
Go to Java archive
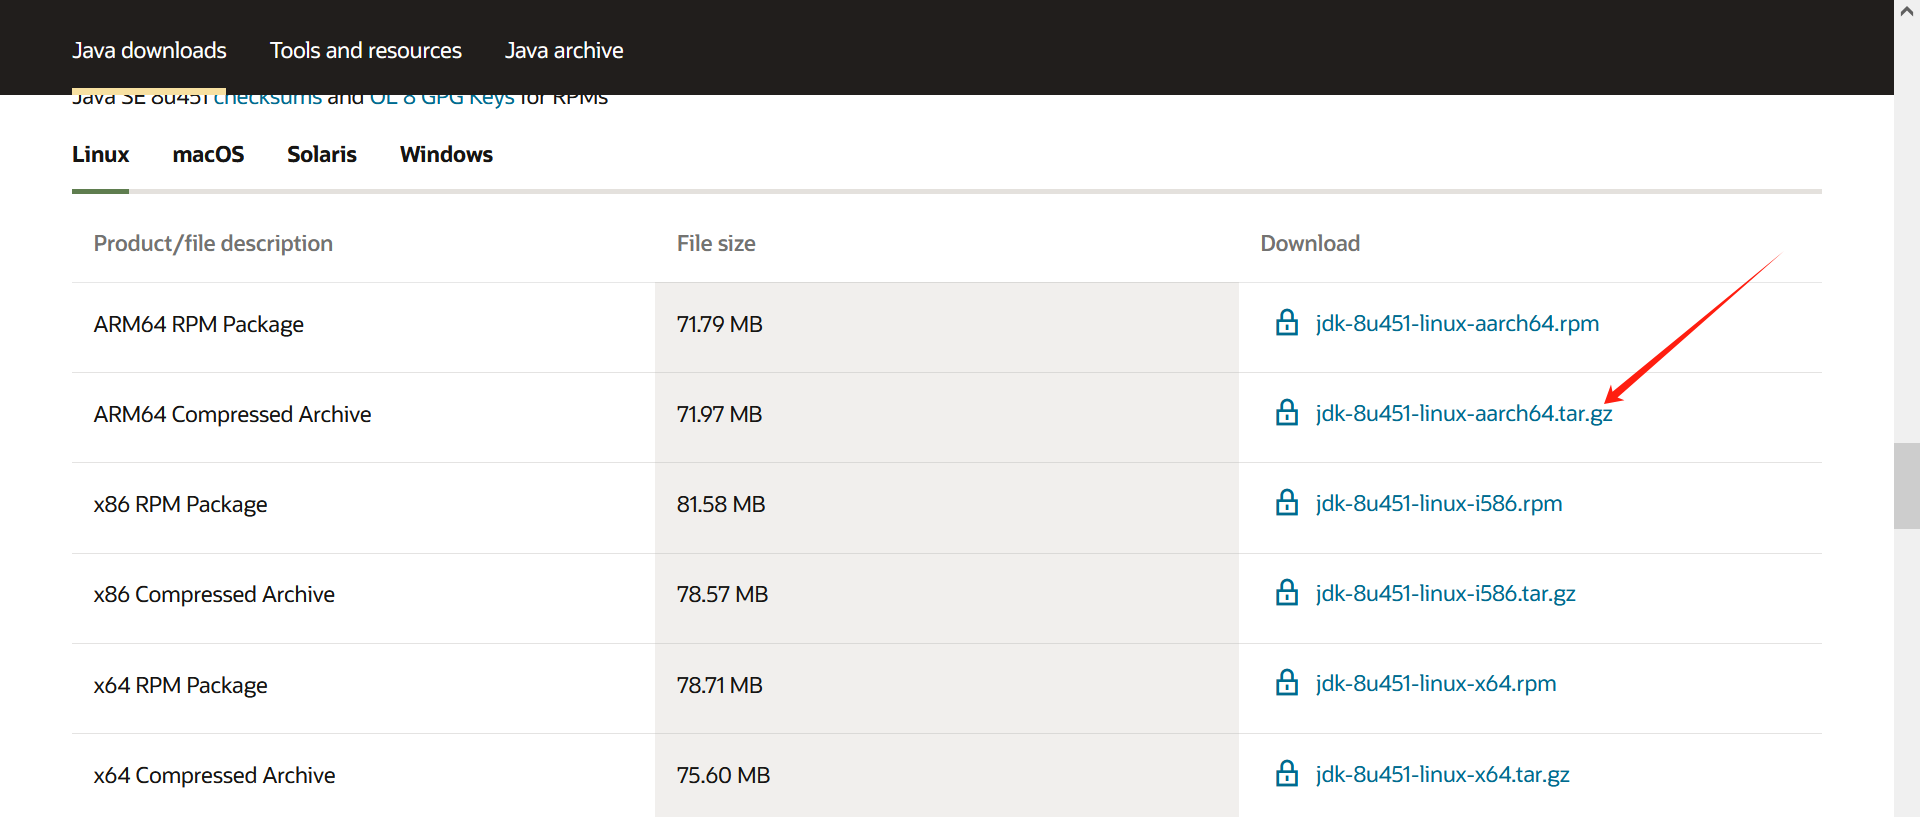[564, 50]
